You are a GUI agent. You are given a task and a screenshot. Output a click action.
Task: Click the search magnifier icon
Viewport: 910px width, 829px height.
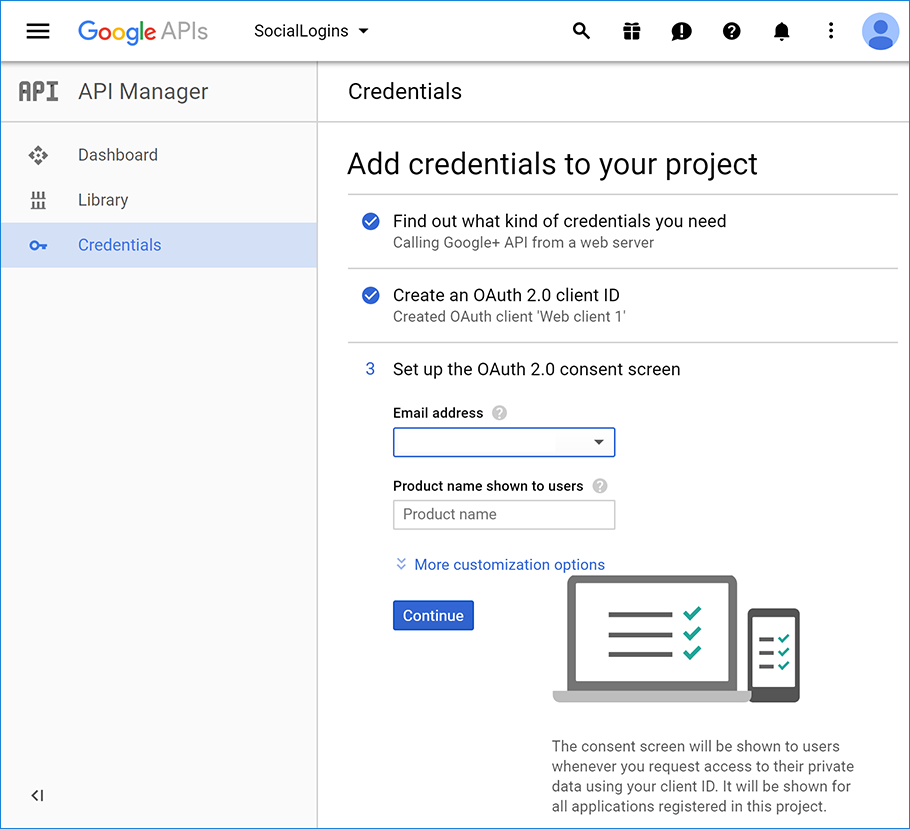coord(581,31)
